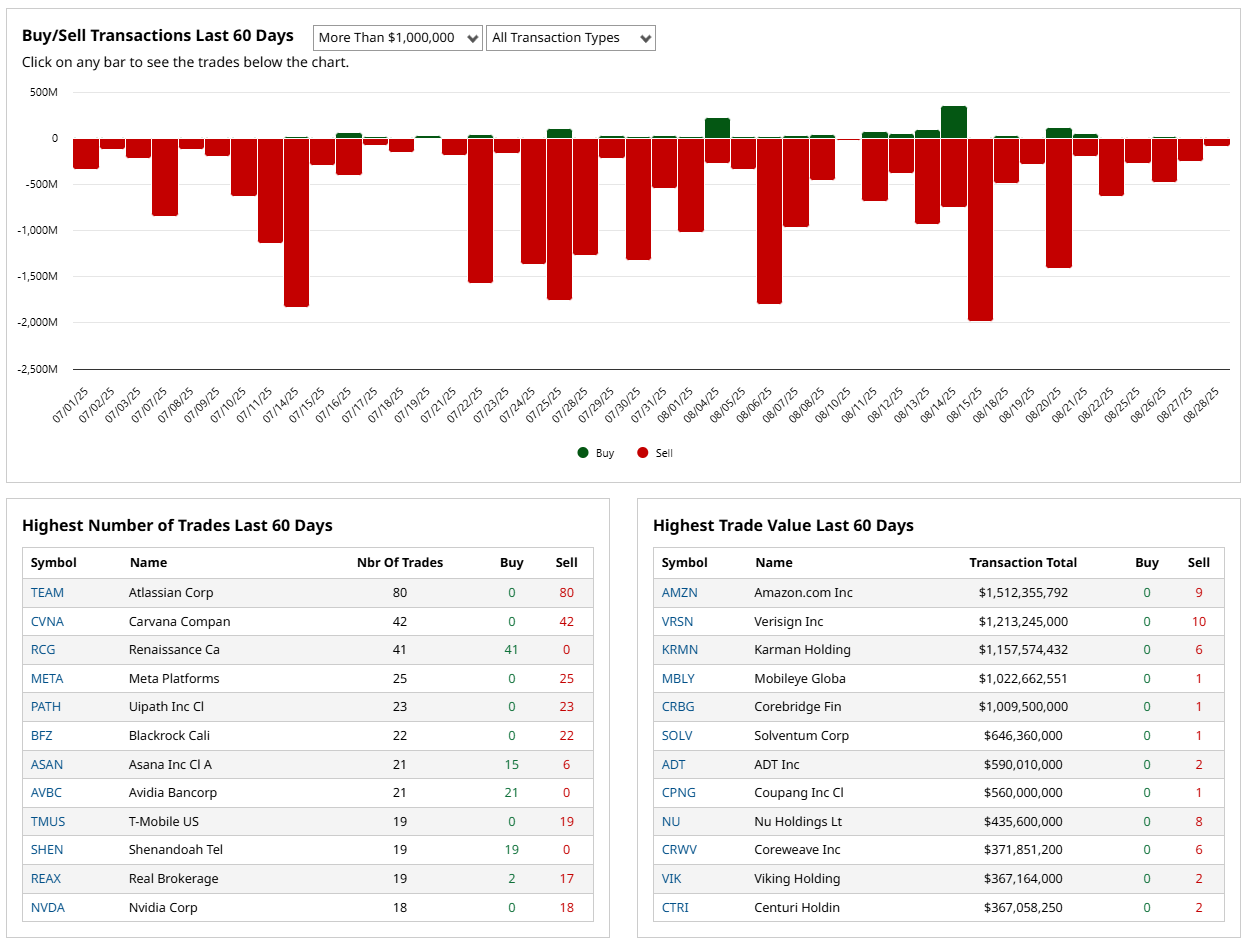This screenshot has height=945, width=1247.
Task: Open the NVDA symbol link
Action: [x=47, y=908]
